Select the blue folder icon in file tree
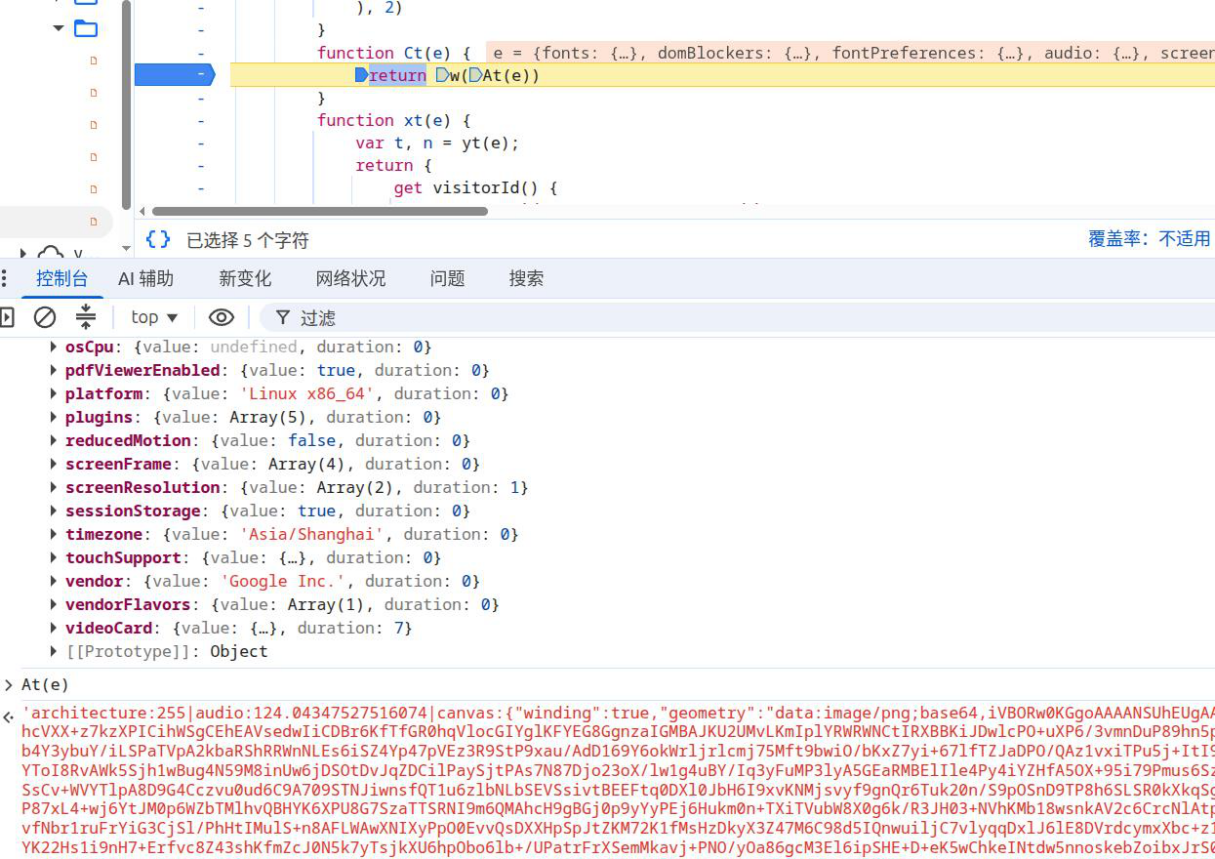The image size is (1215, 859). click(x=86, y=28)
